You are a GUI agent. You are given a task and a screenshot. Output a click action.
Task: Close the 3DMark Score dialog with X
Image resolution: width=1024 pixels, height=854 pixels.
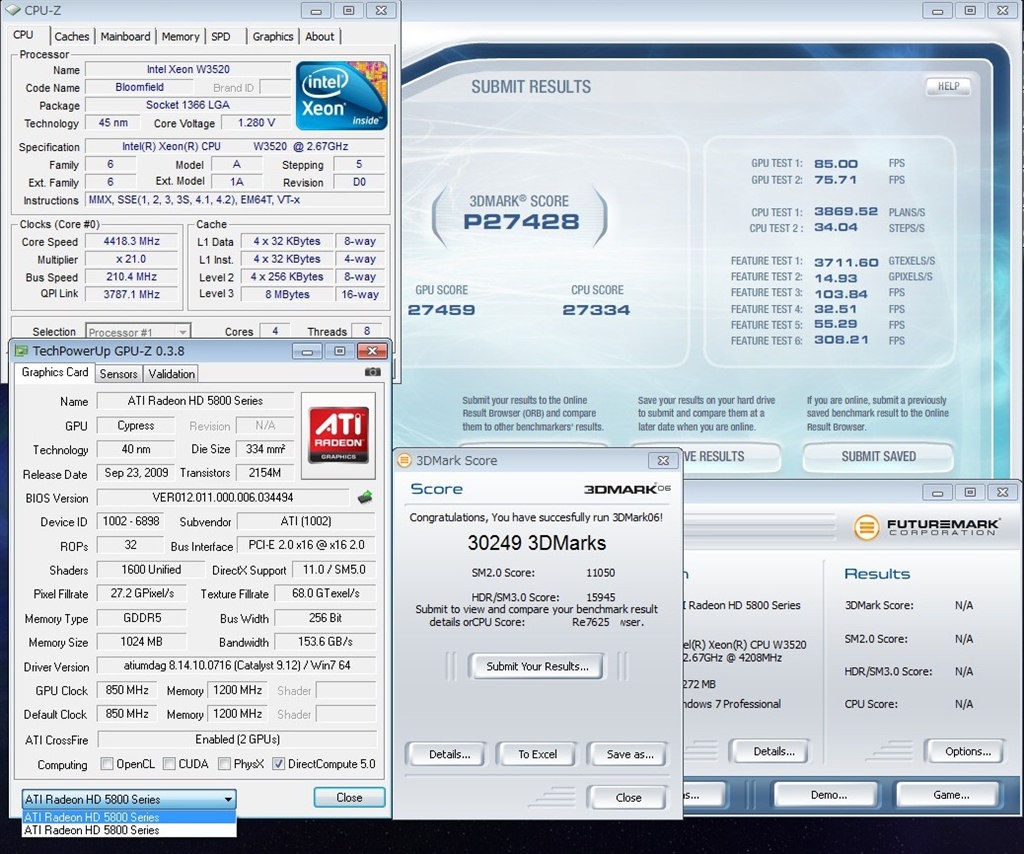(663, 460)
